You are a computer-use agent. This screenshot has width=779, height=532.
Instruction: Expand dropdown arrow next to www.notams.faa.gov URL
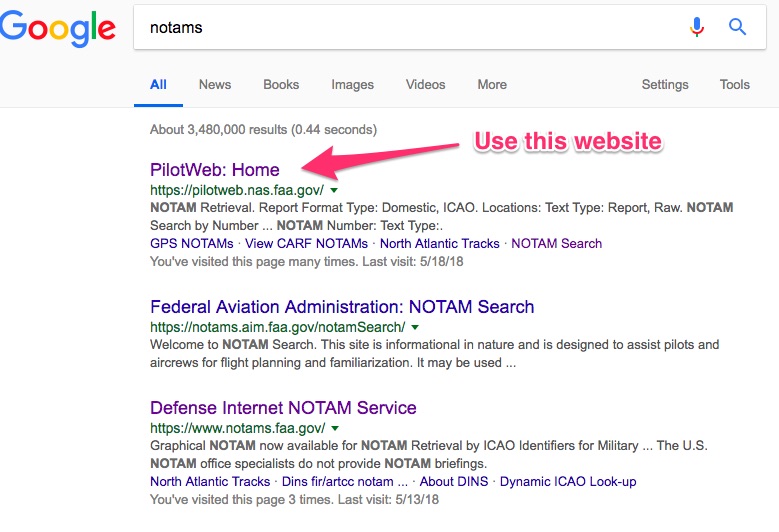point(335,428)
